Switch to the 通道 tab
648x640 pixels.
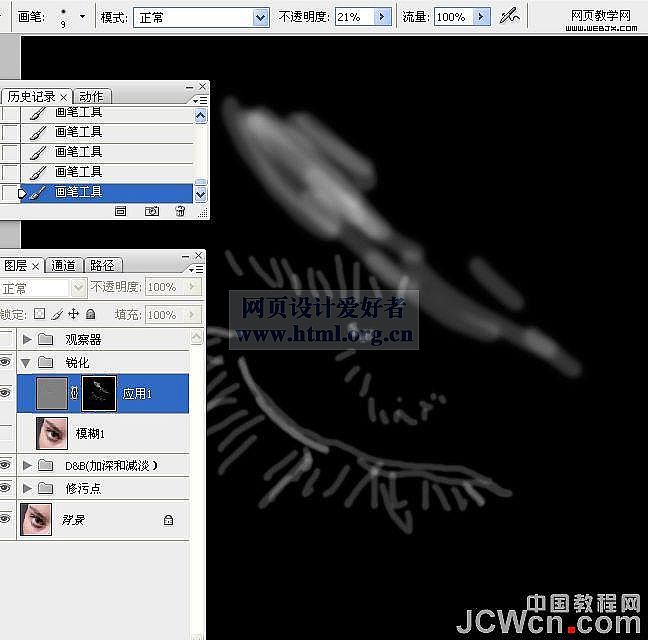(x=63, y=266)
